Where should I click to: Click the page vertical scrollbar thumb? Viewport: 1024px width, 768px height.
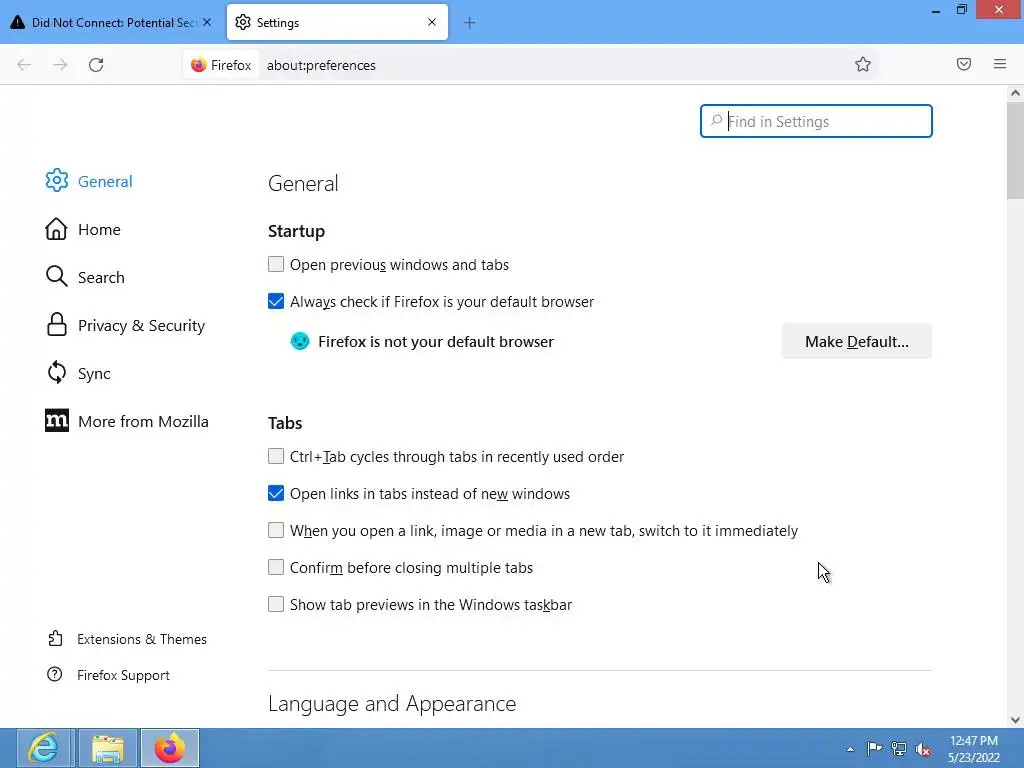(x=1015, y=150)
